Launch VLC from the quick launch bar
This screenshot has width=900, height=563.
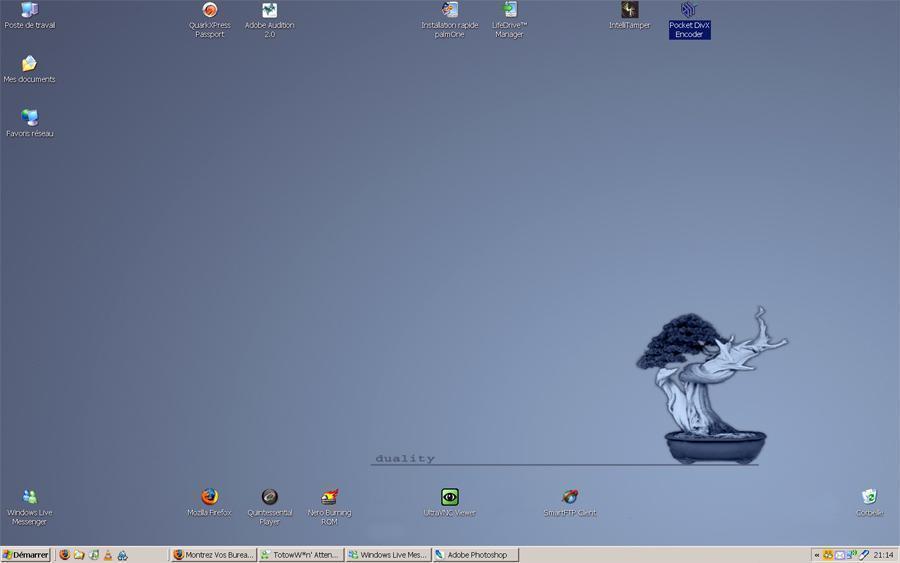108,555
